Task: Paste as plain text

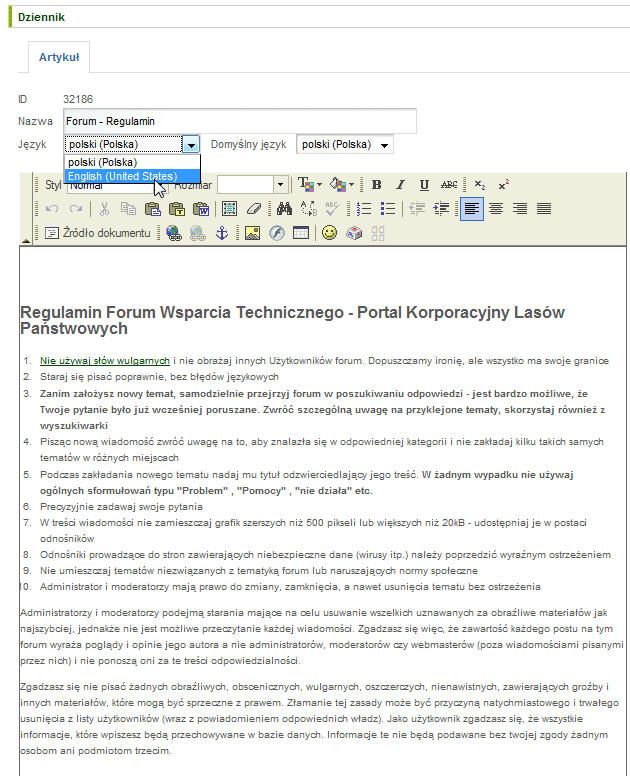Action: pyautogui.click(x=177, y=209)
